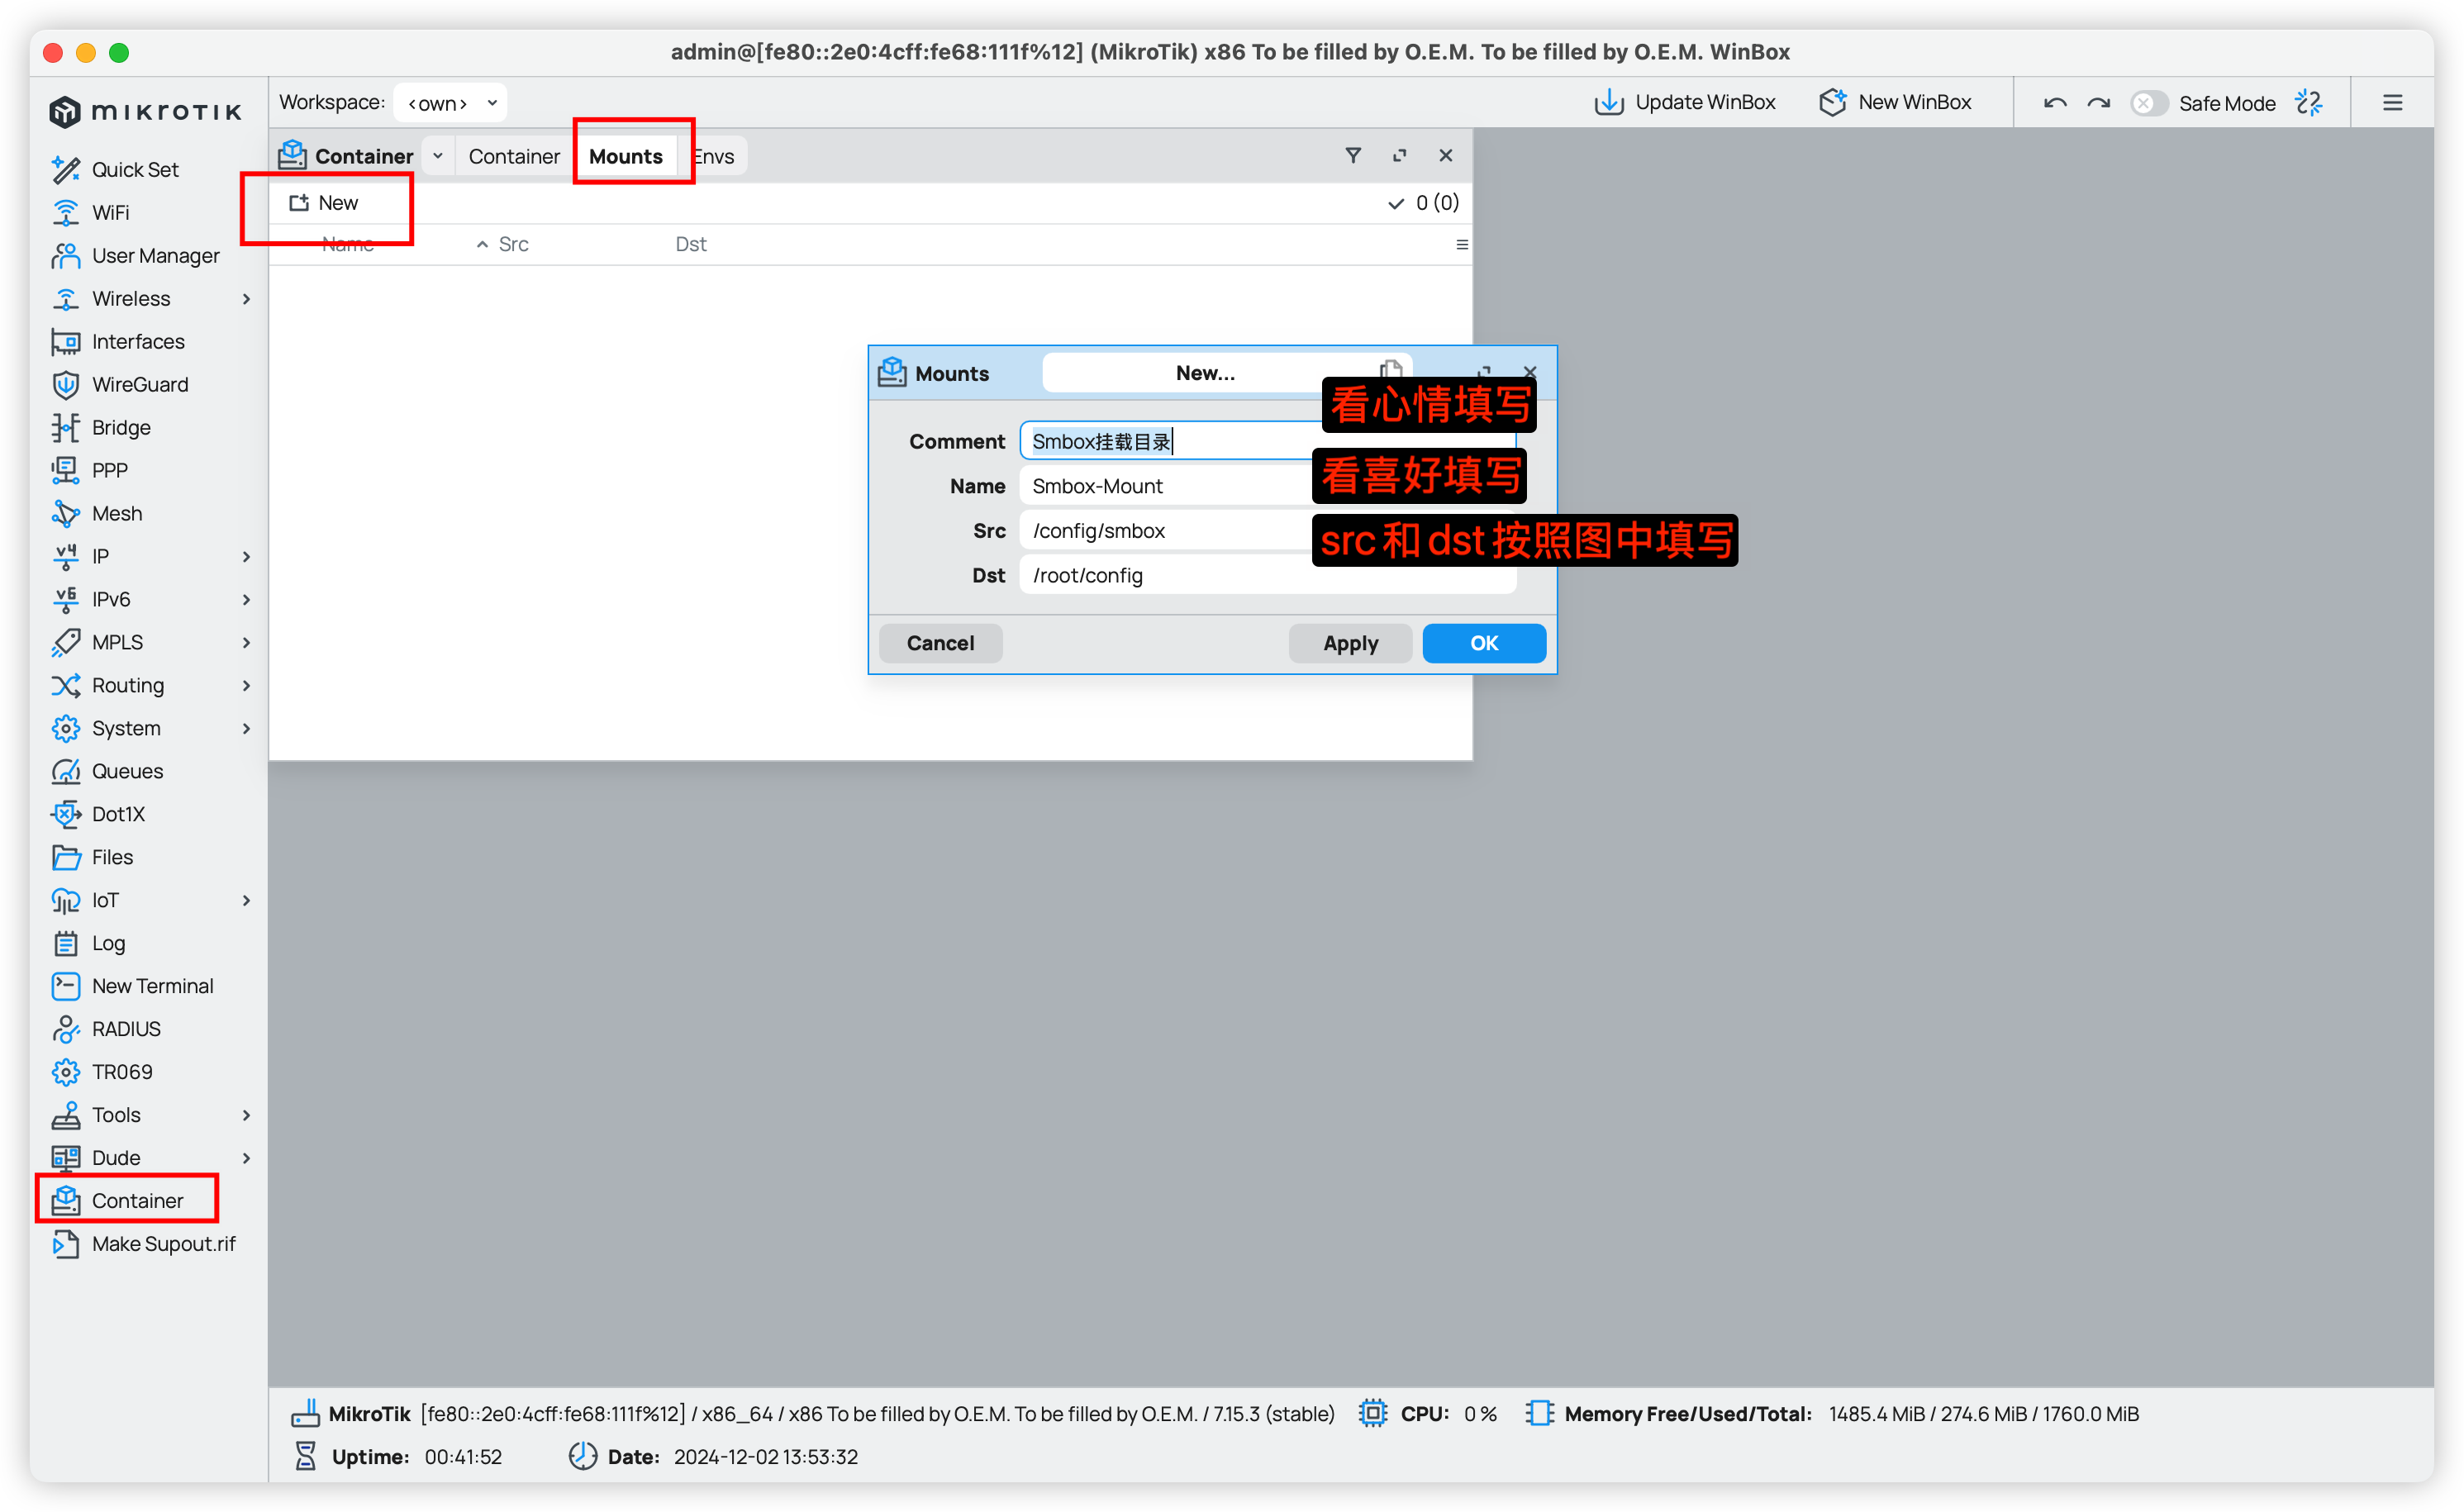Expand the Routing submenu

tap(246, 685)
